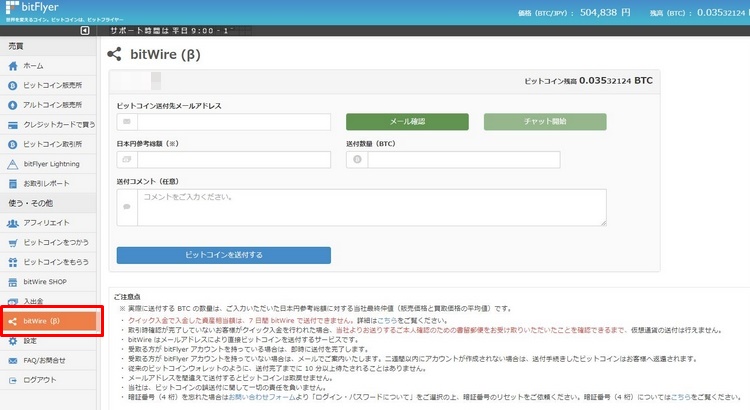Image resolution: width=750 pixels, height=410 pixels.
Task: Go to アフィリエイト page
Action: point(48,223)
